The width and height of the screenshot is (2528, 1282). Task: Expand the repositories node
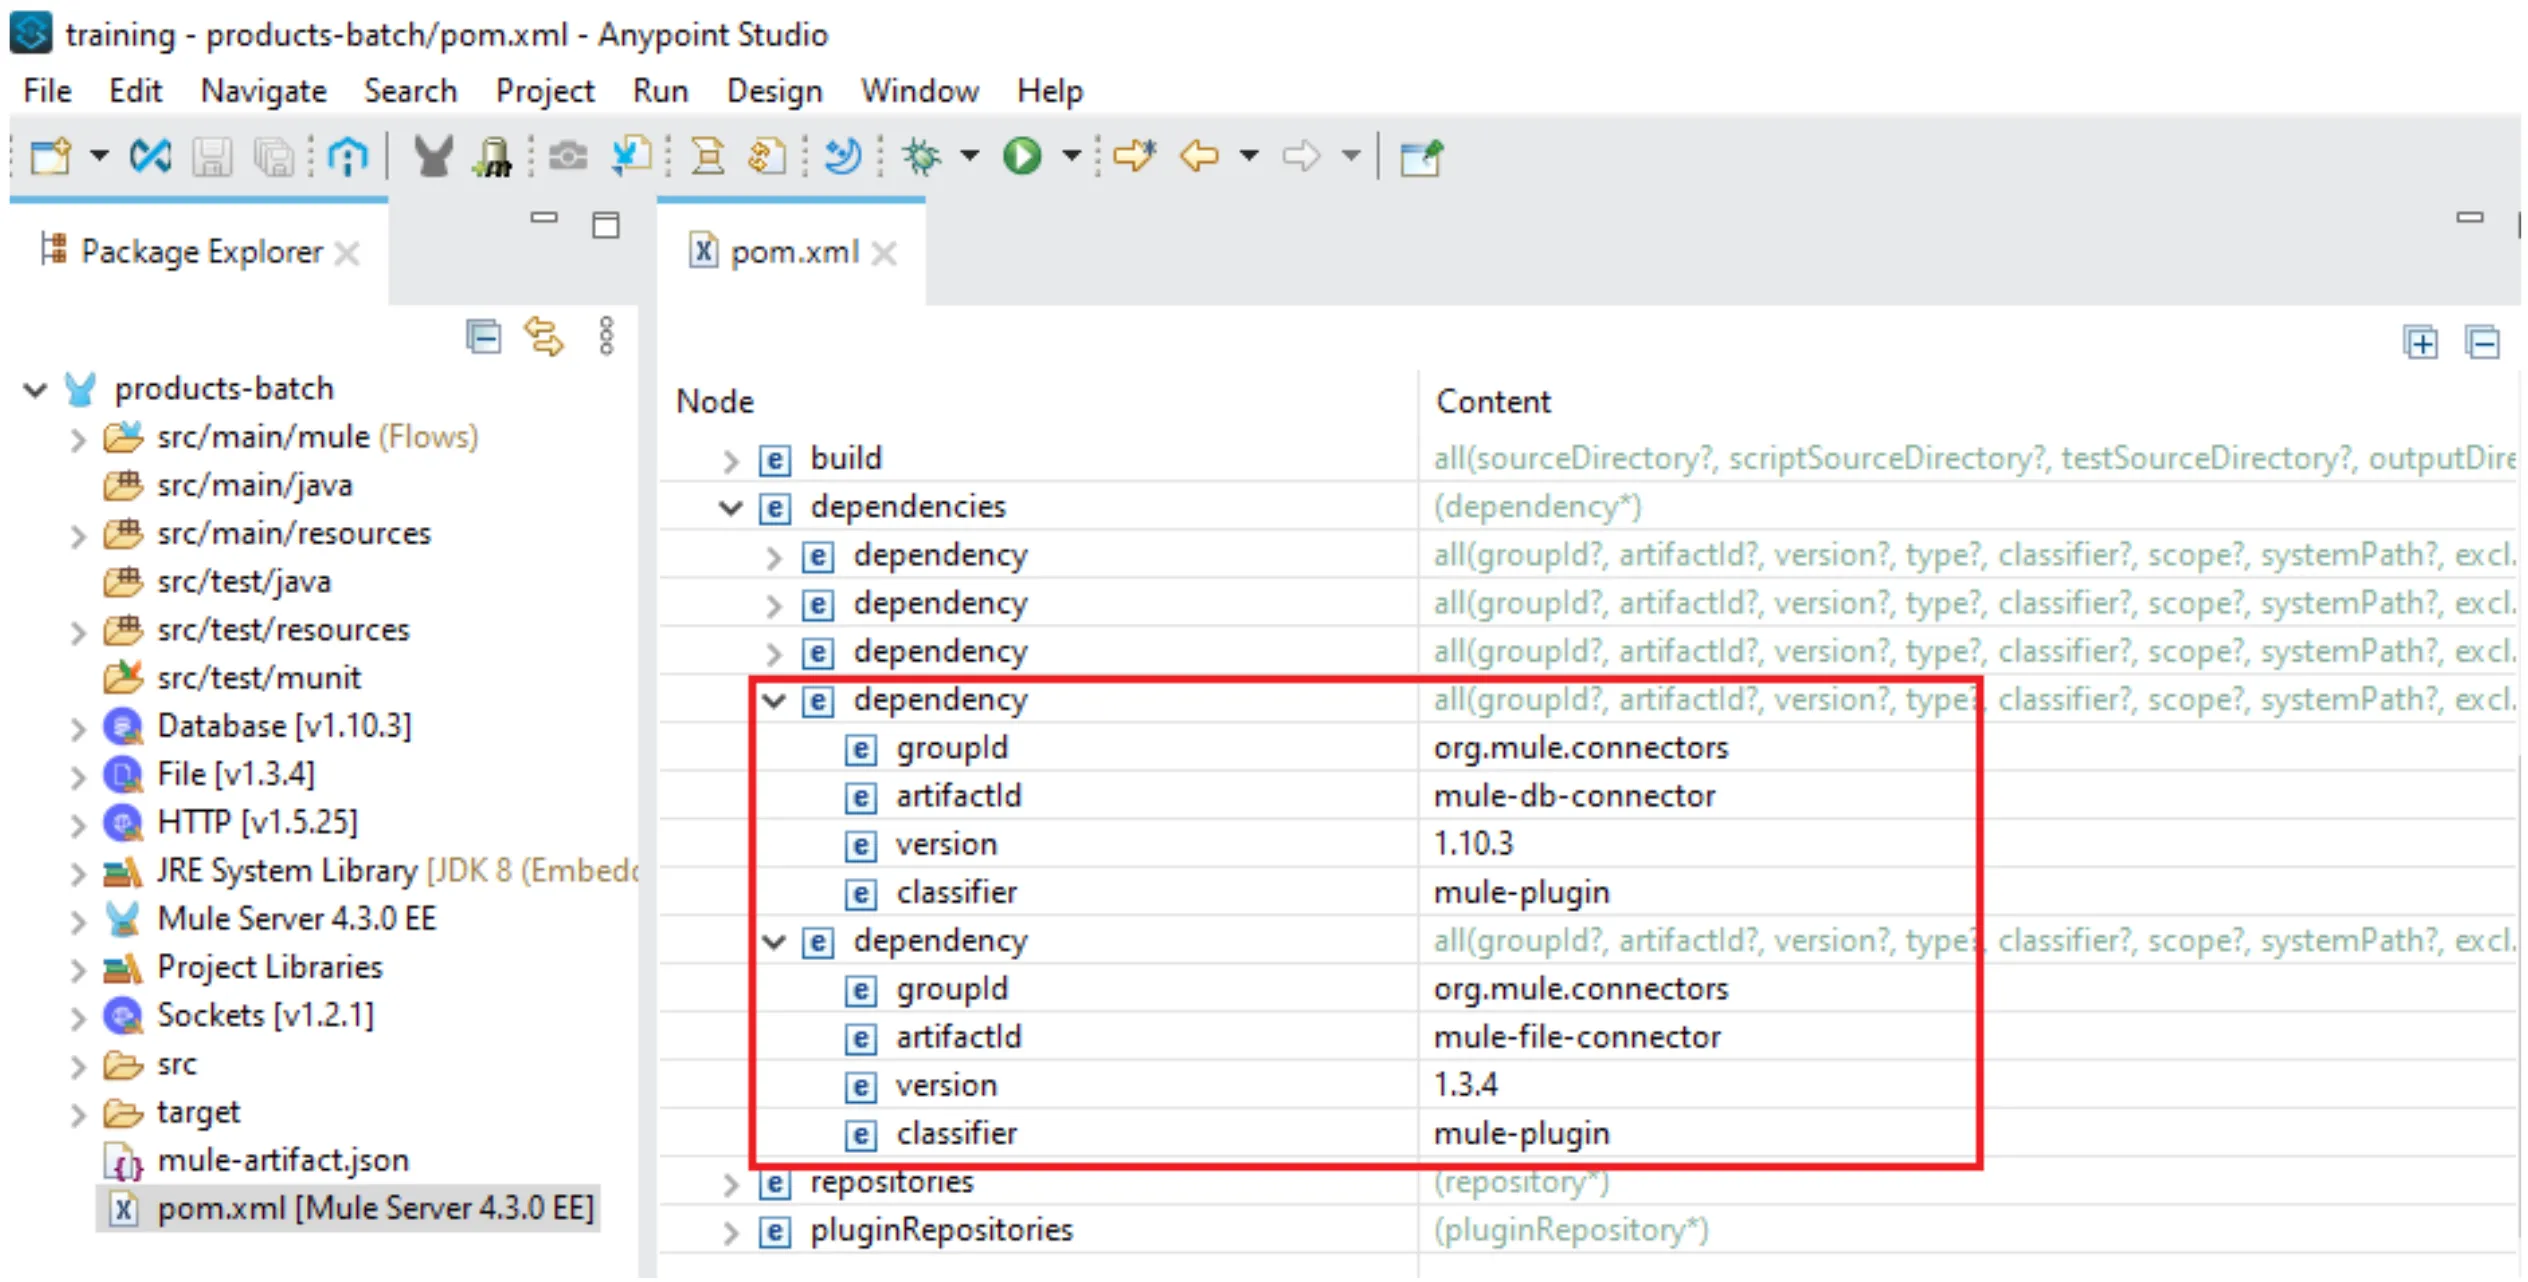pyautogui.click(x=730, y=1184)
